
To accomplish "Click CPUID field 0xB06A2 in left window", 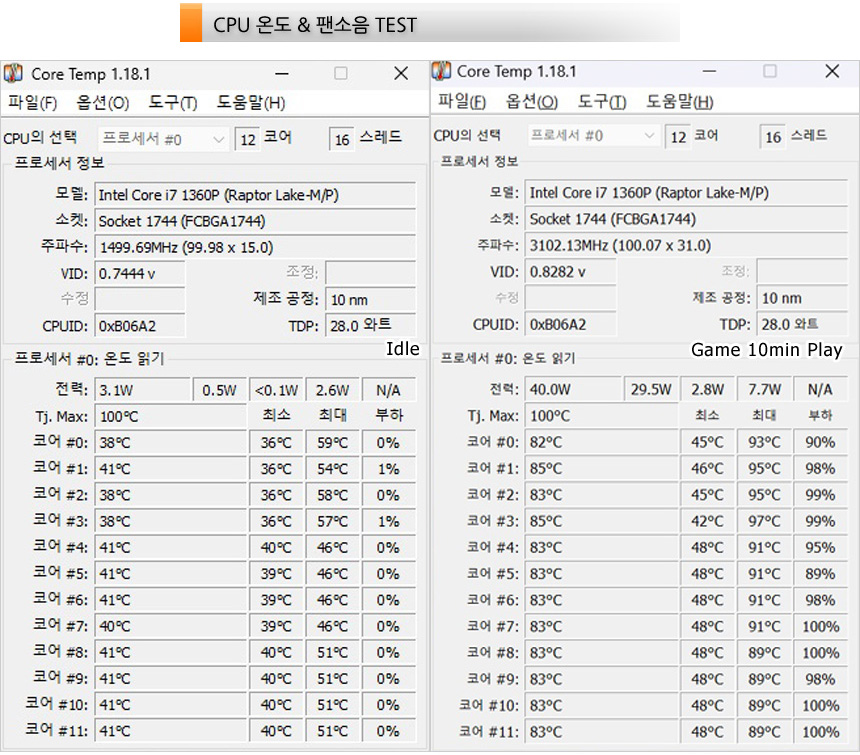I will pos(140,326).
